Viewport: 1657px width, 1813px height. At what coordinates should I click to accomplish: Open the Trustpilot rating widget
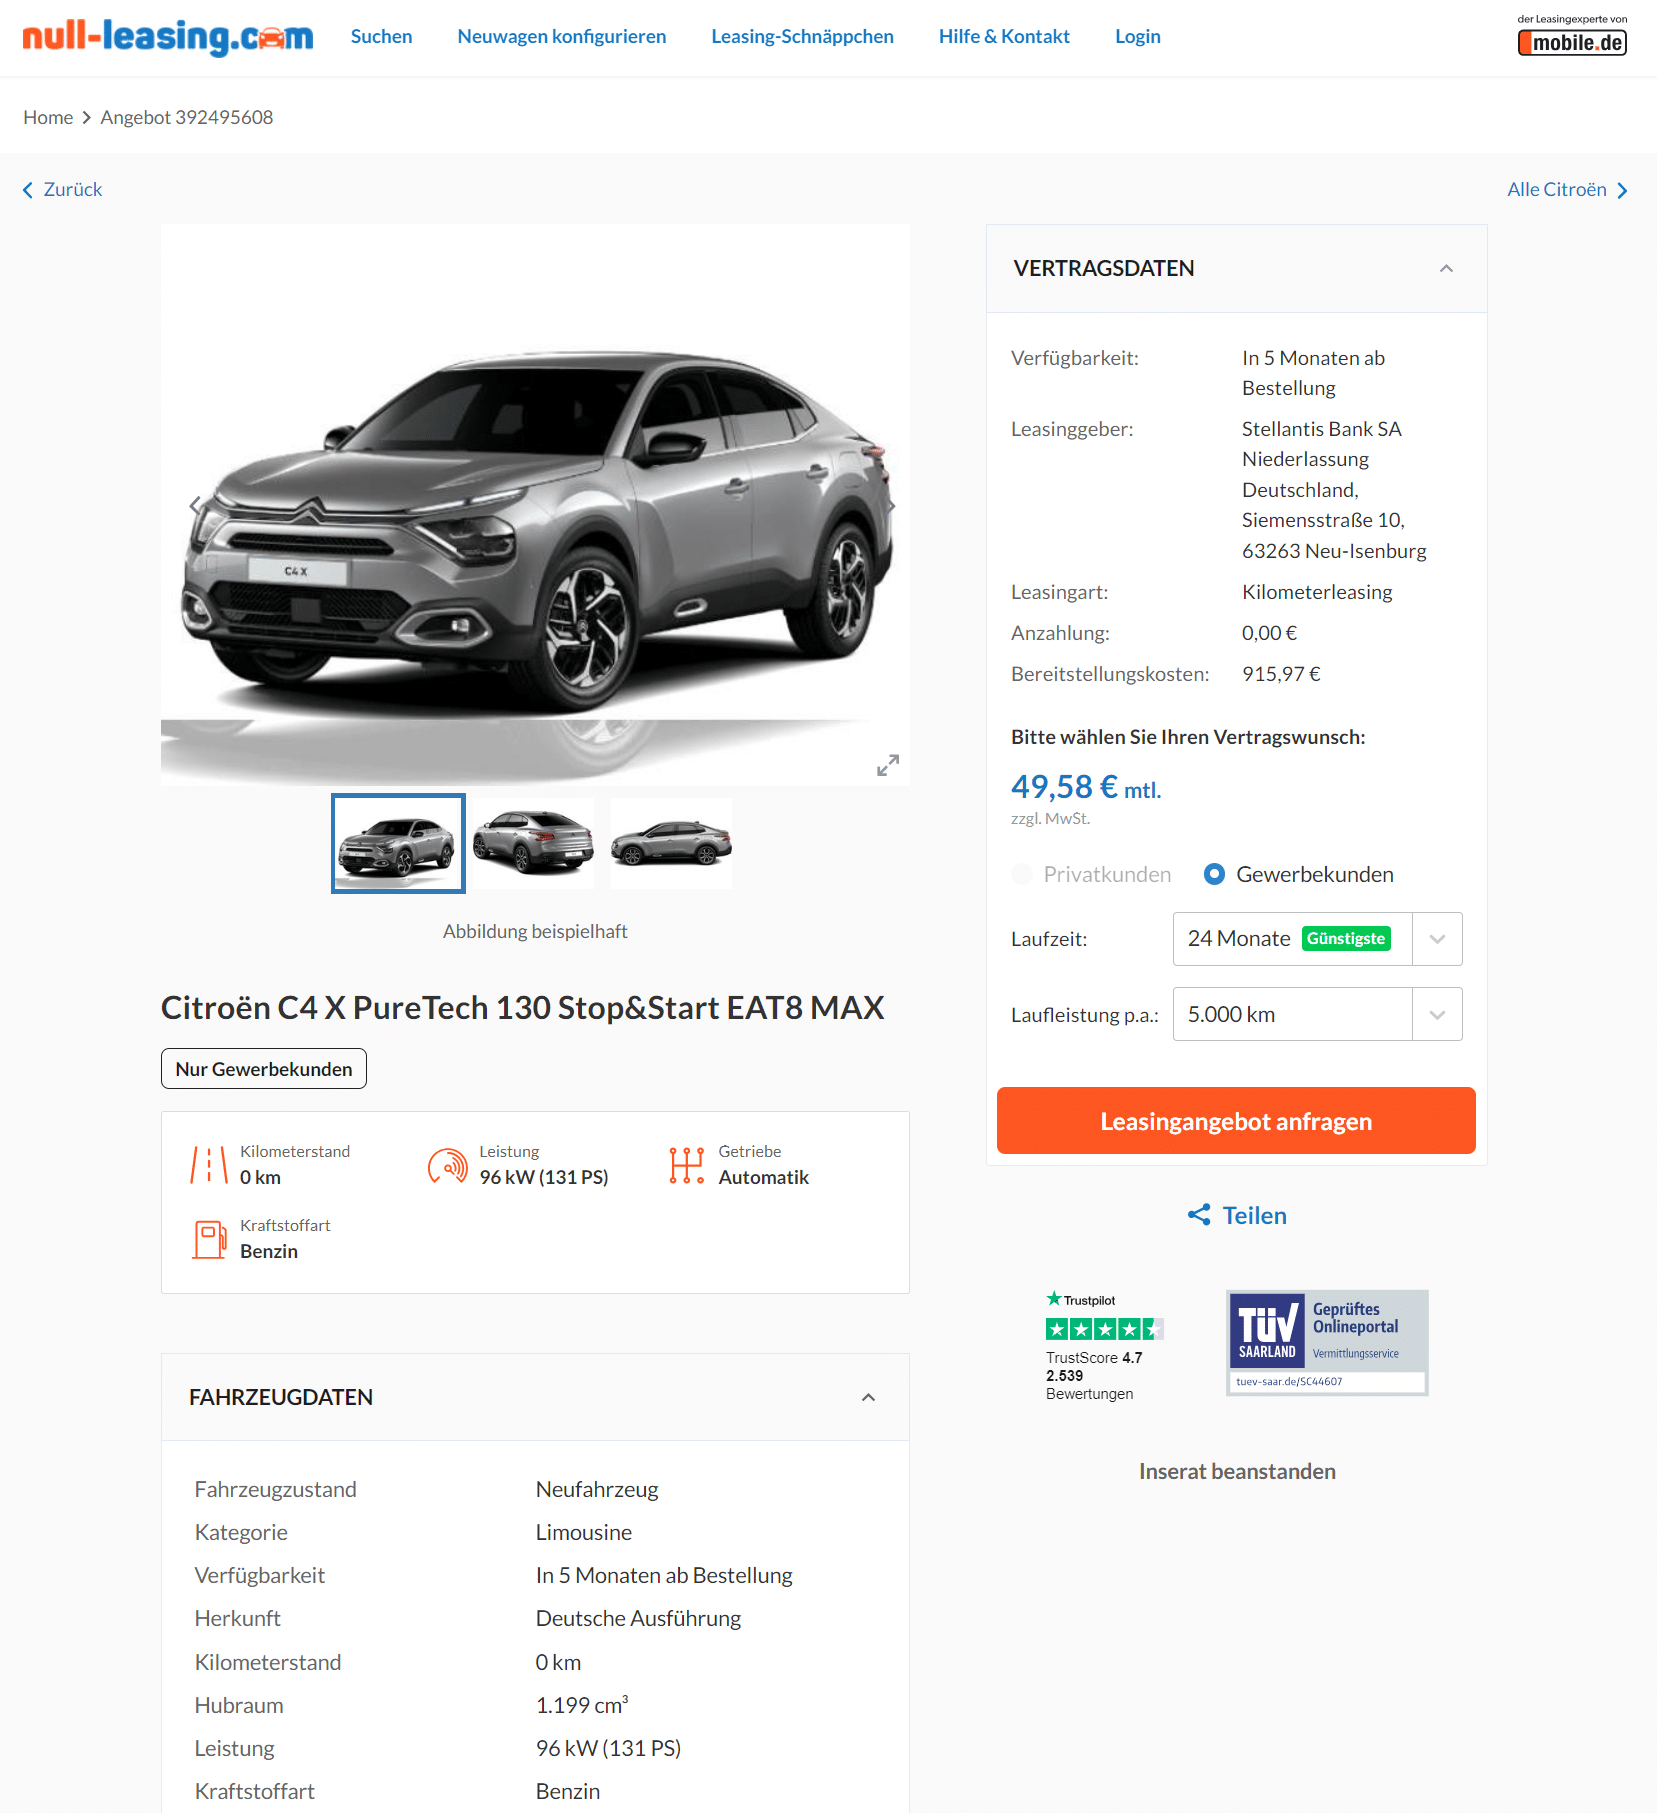[x=1104, y=1346]
